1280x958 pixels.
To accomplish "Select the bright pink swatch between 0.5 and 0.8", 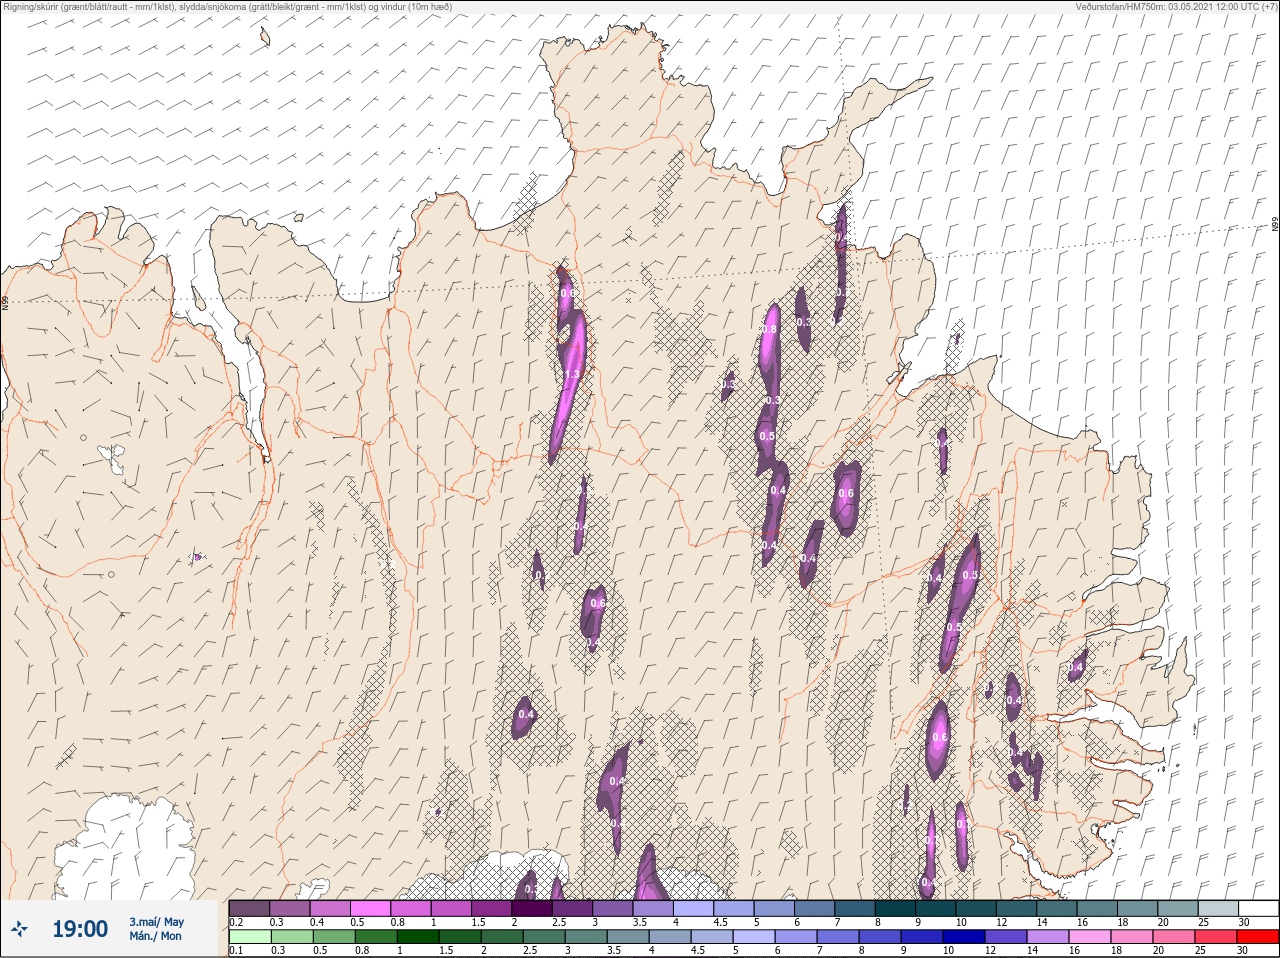I will (370, 908).
